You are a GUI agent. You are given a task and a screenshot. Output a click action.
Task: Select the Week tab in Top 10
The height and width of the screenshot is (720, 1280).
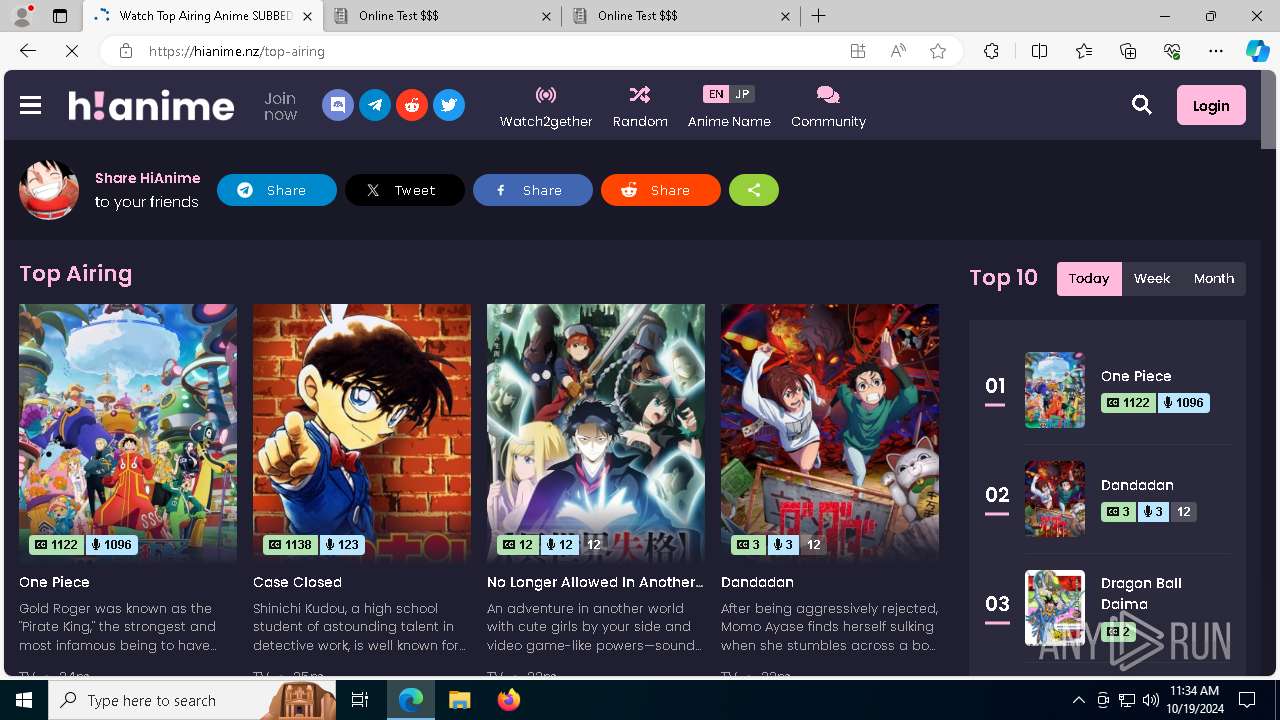1152,279
